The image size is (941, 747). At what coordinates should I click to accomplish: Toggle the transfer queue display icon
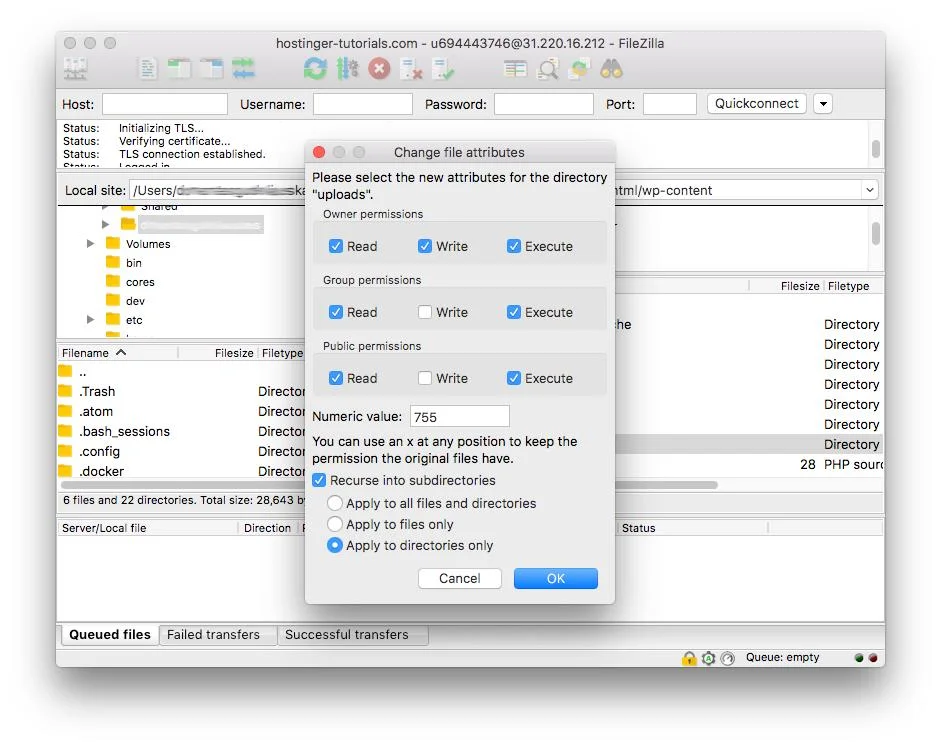coord(243,69)
